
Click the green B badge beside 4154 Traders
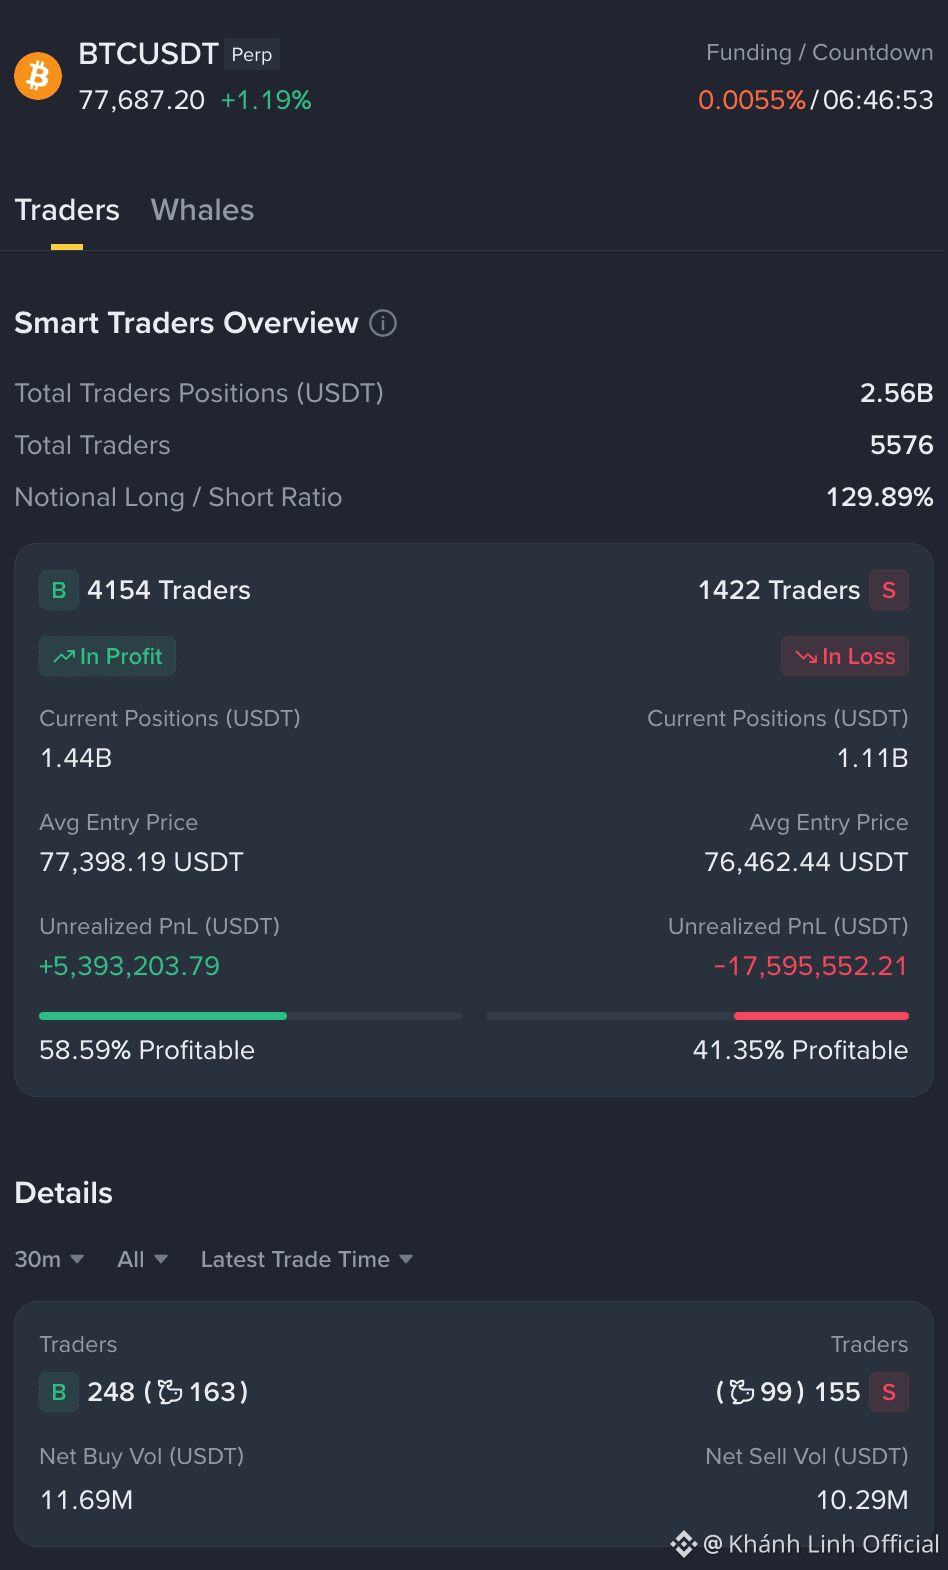pyautogui.click(x=59, y=590)
